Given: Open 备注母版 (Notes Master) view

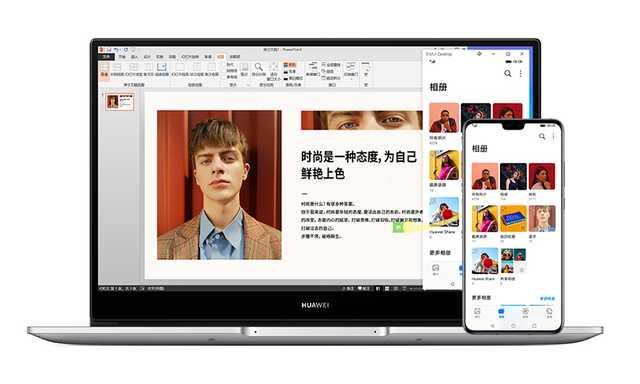Looking at the screenshot, I should [x=212, y=70].
